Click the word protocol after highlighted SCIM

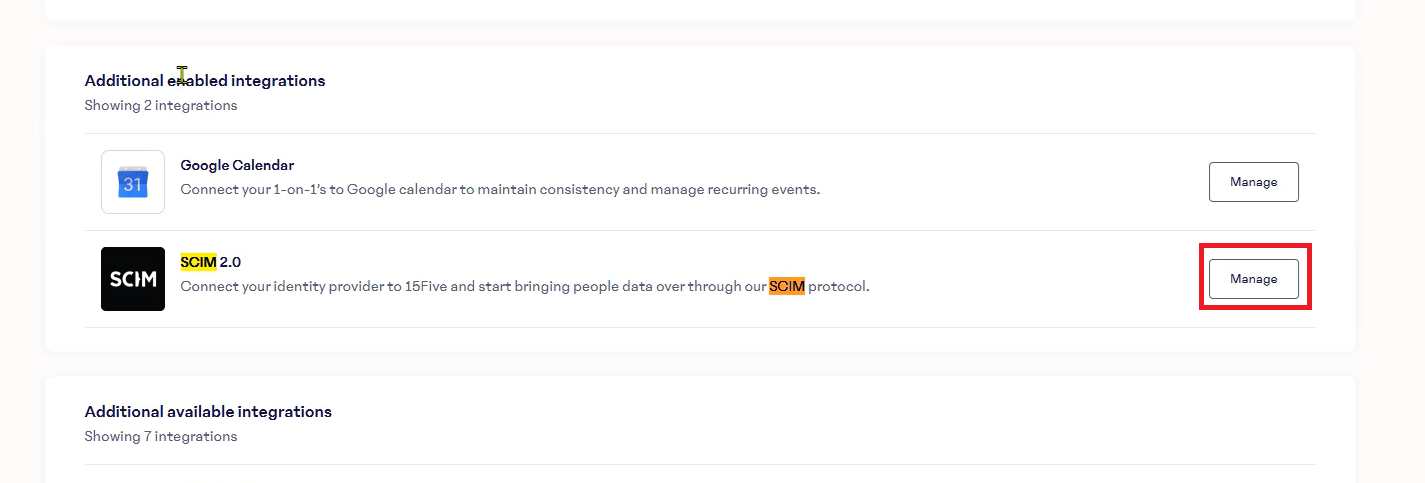(x=839, y=286)
